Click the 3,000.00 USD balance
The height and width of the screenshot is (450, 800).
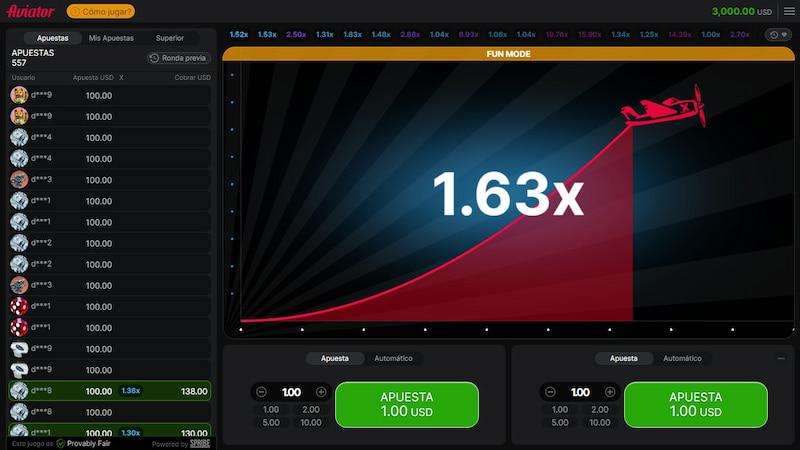tap(741, 11)
